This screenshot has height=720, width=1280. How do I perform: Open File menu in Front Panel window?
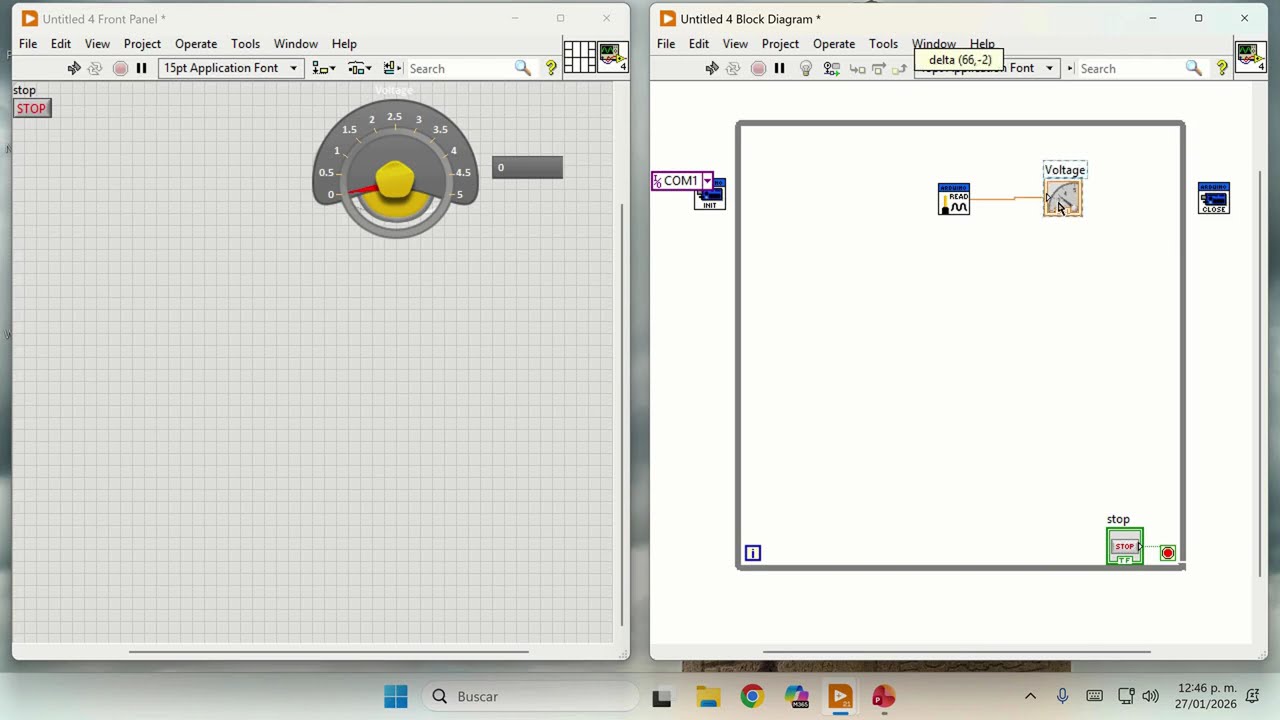tap(28, 44)
